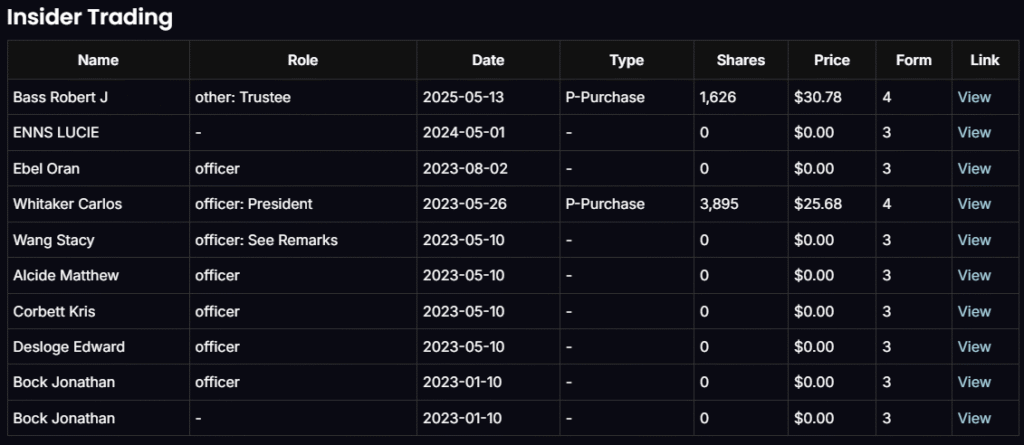1024x445 pixels.
Task: Click the Price column header
Action: pyautogui.click(x=832, y=60)
